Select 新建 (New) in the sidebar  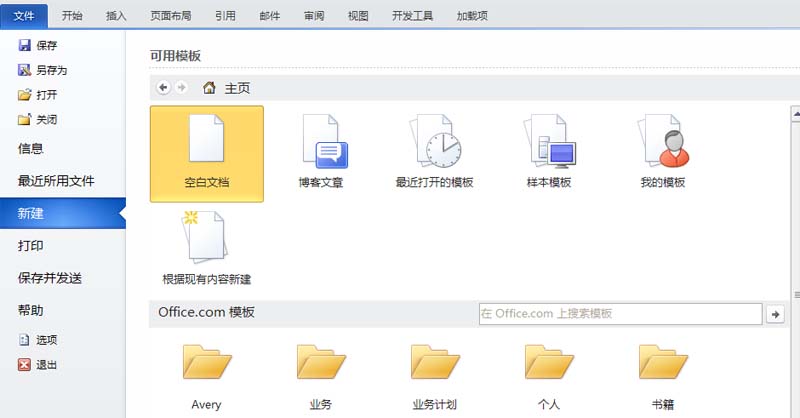(x=63, y=213)
